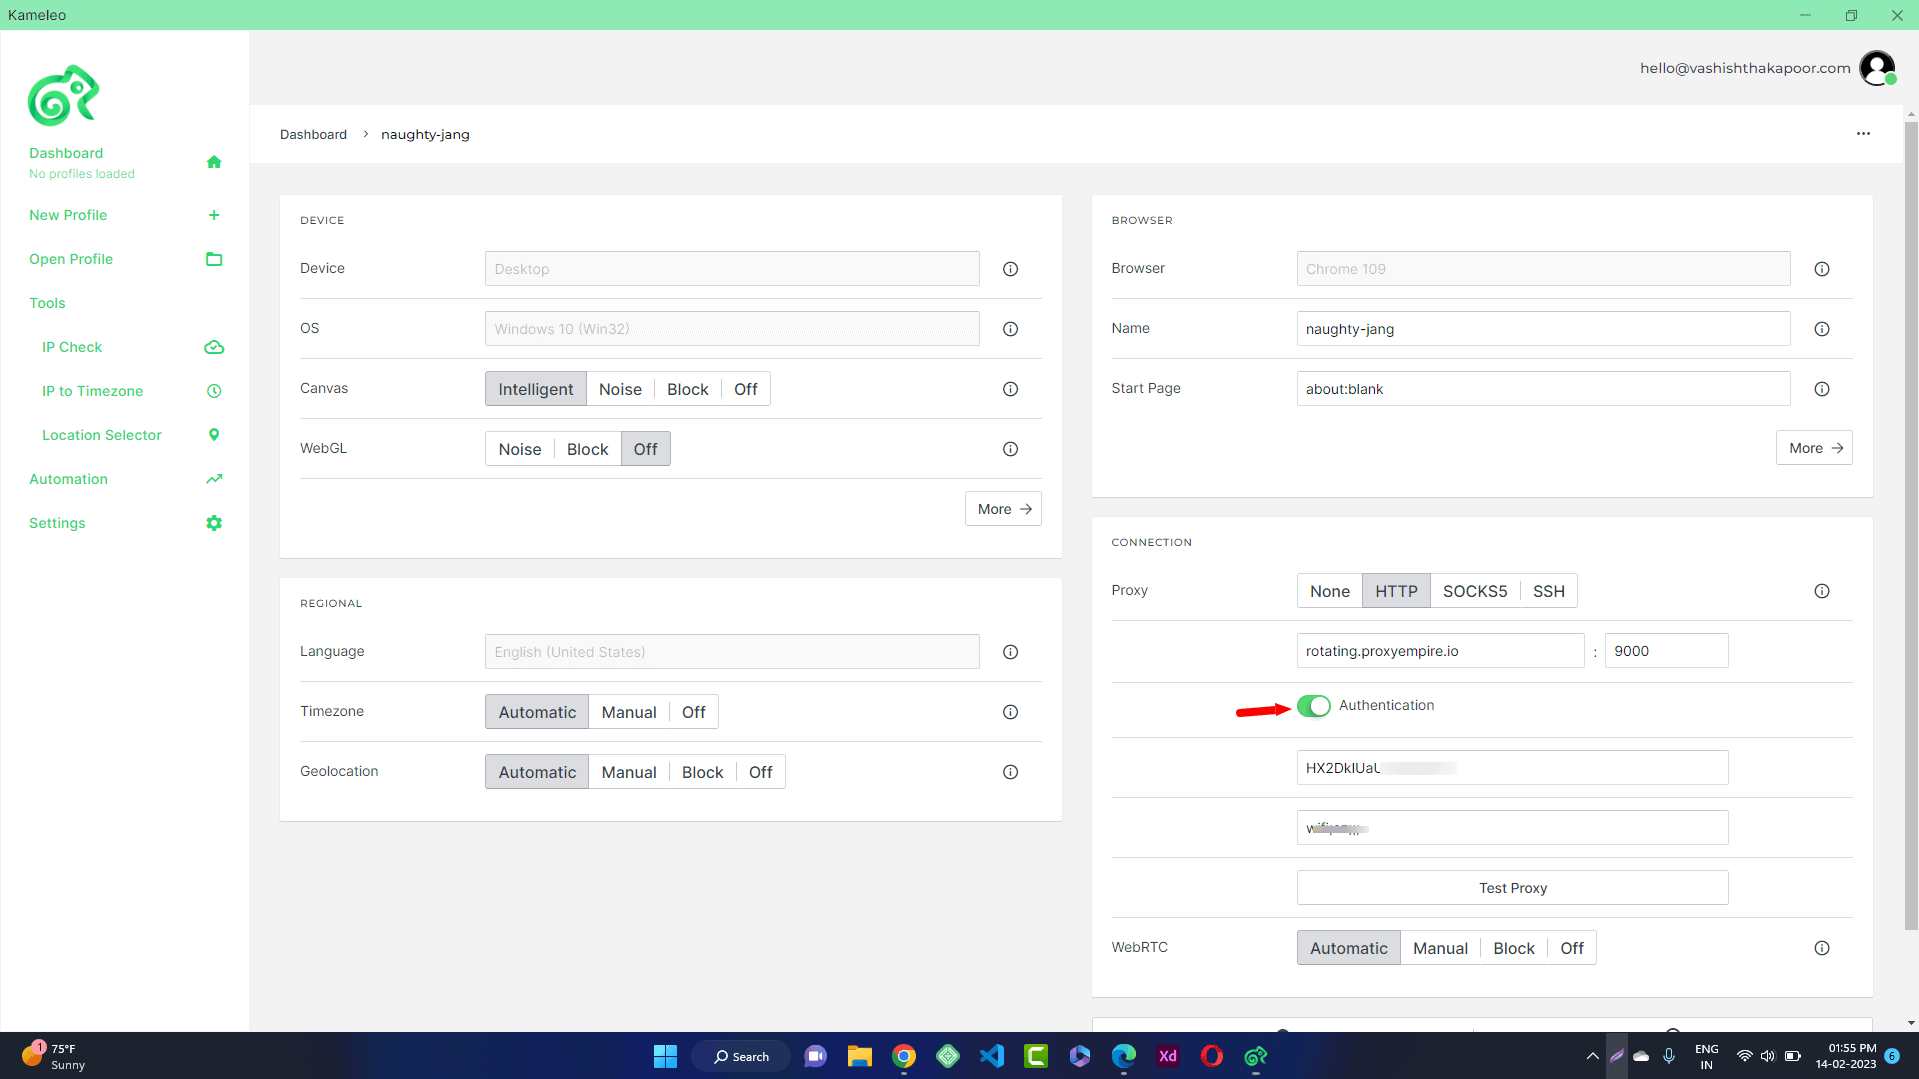The image size is (1919, 1079).
Task: Click the Kameleo chameleon logo
Action: coord(64,95)
